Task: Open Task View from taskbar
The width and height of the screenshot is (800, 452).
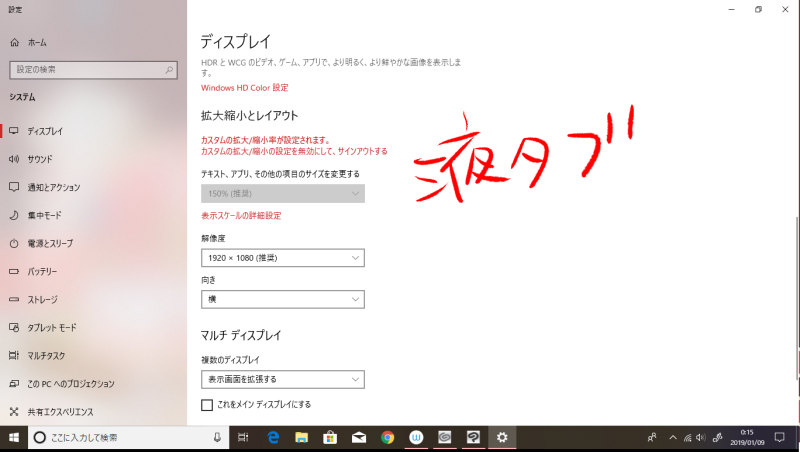Action: pyautogui.click(x=243, y=437)
